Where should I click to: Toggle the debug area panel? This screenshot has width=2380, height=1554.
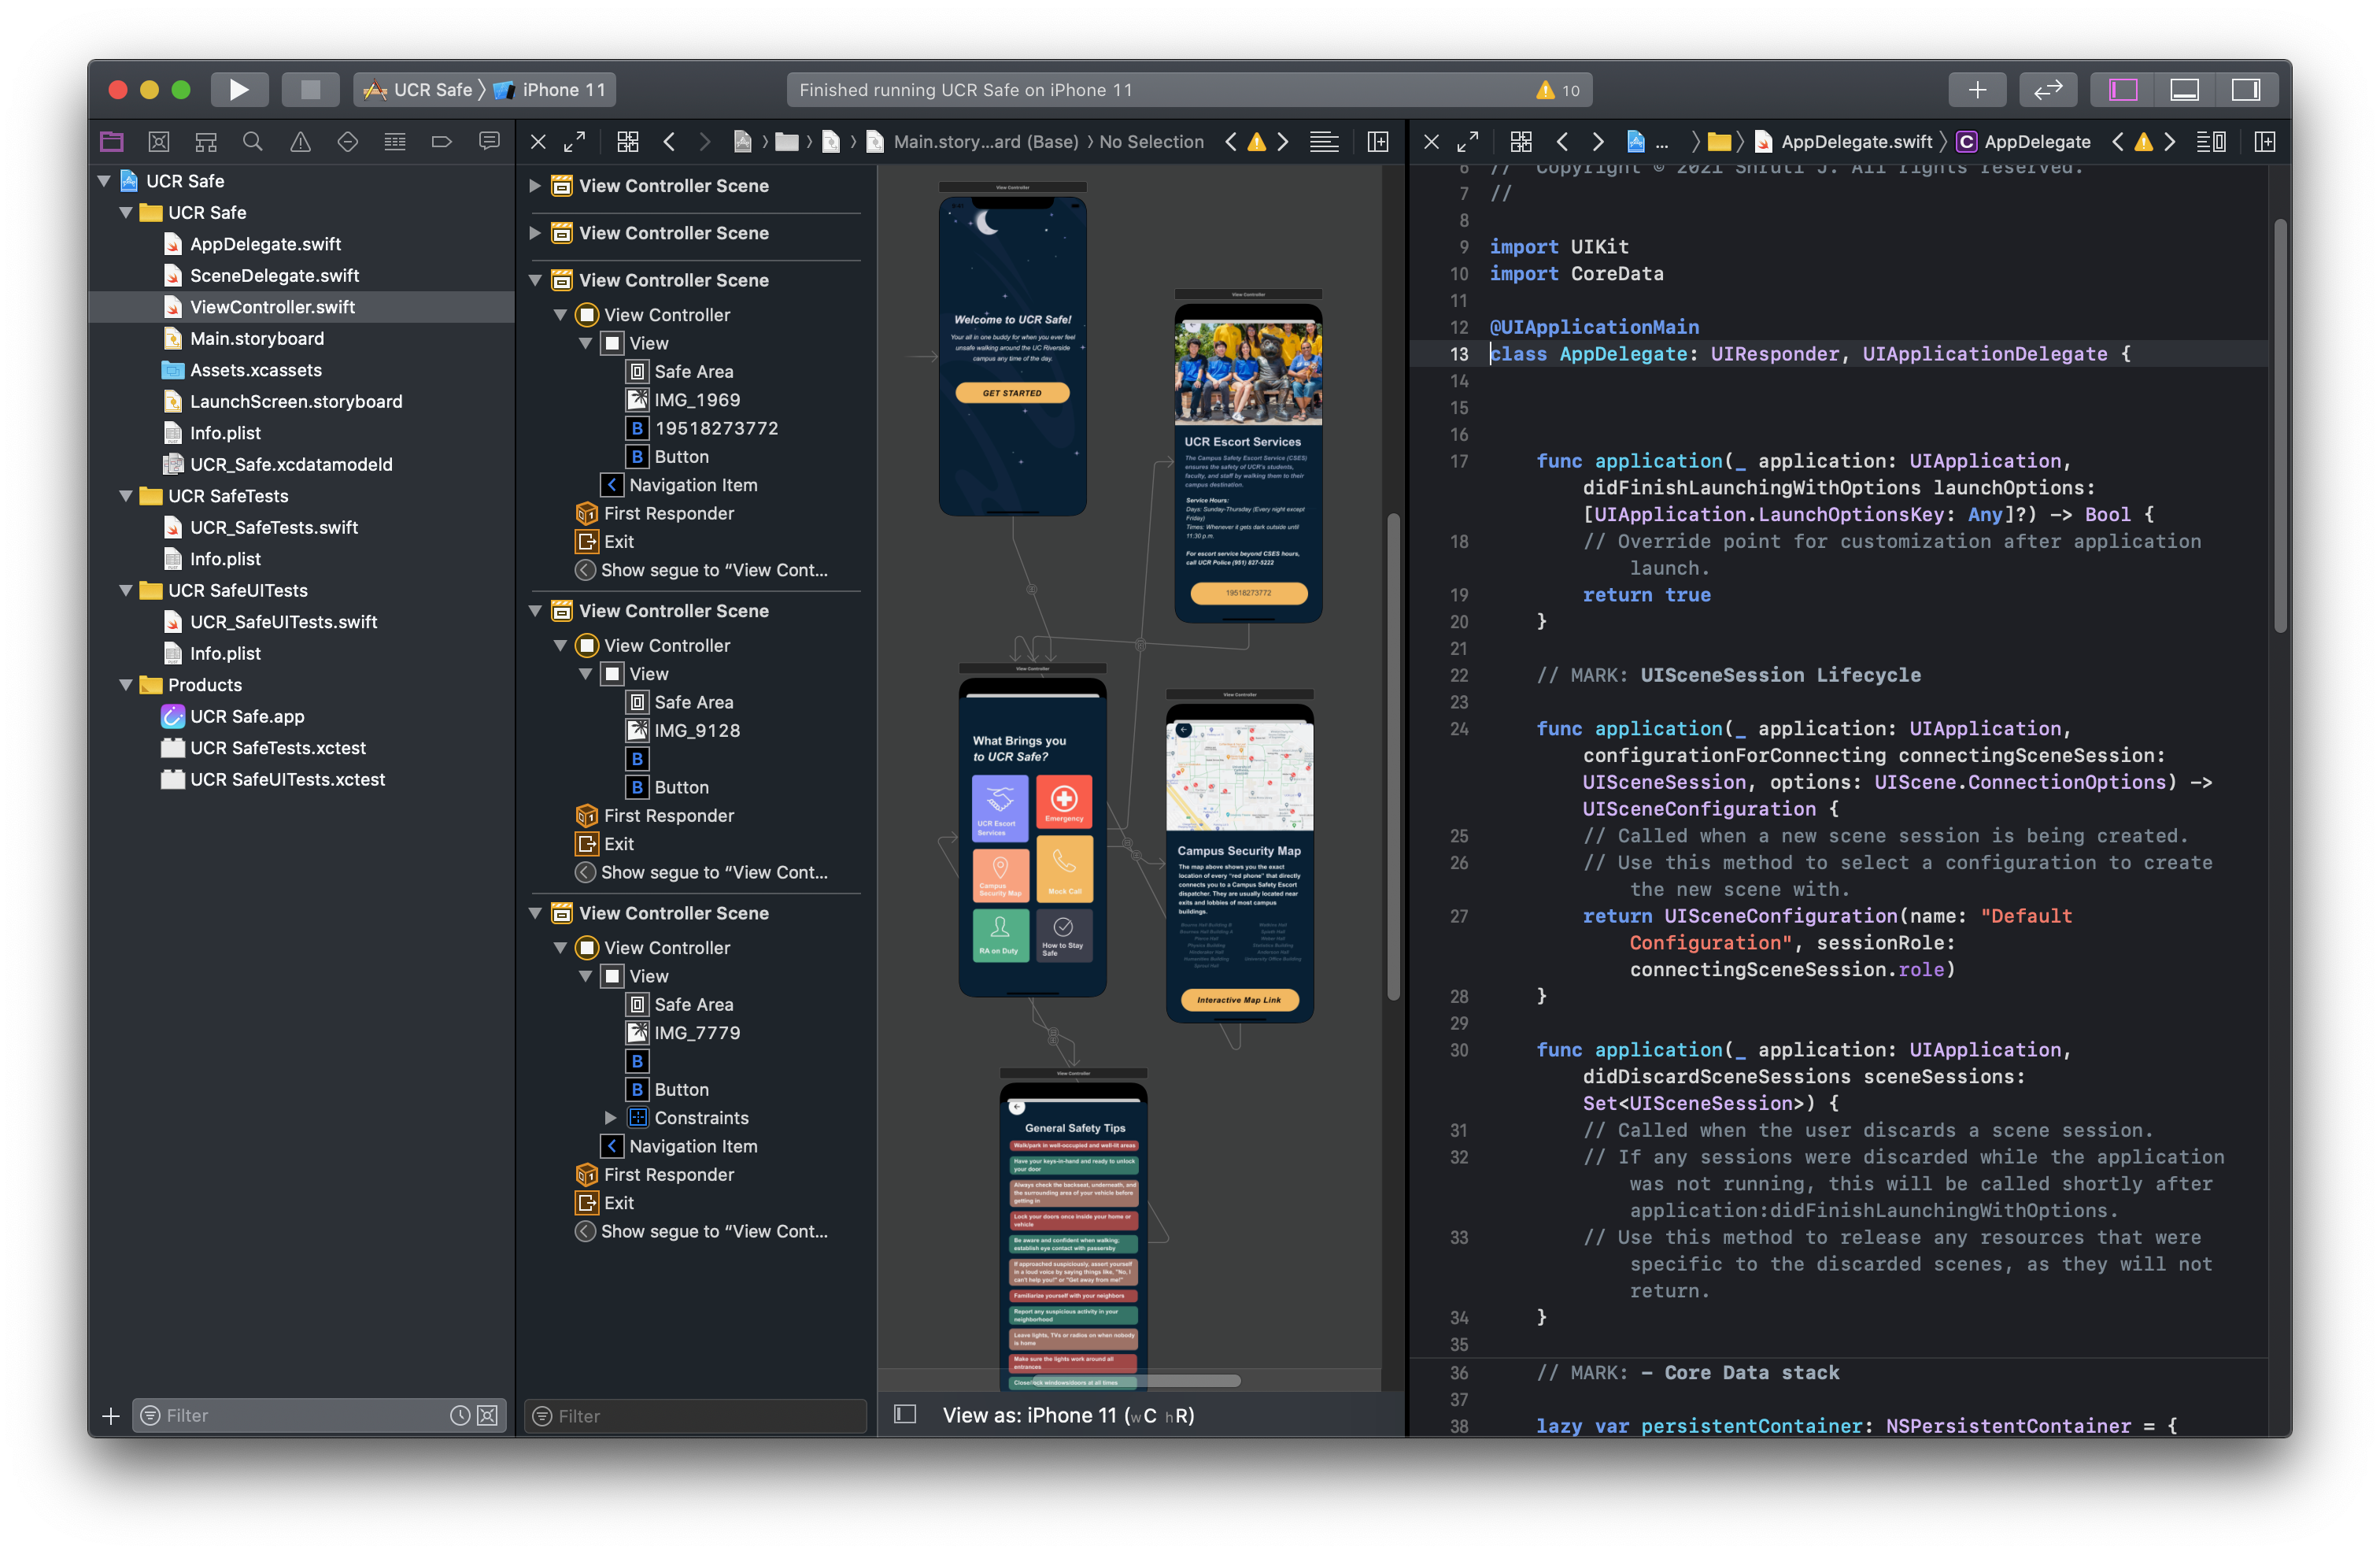coord(2184,90)
